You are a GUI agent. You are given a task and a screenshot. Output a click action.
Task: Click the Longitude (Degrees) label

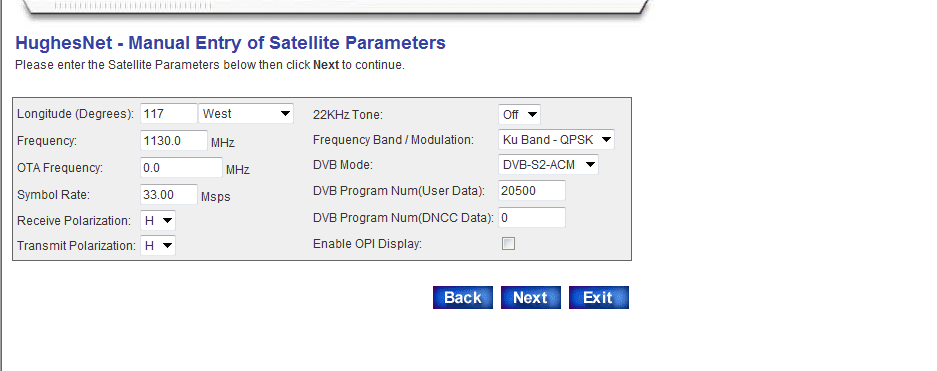pyautogui.click(x=75, y=114)
